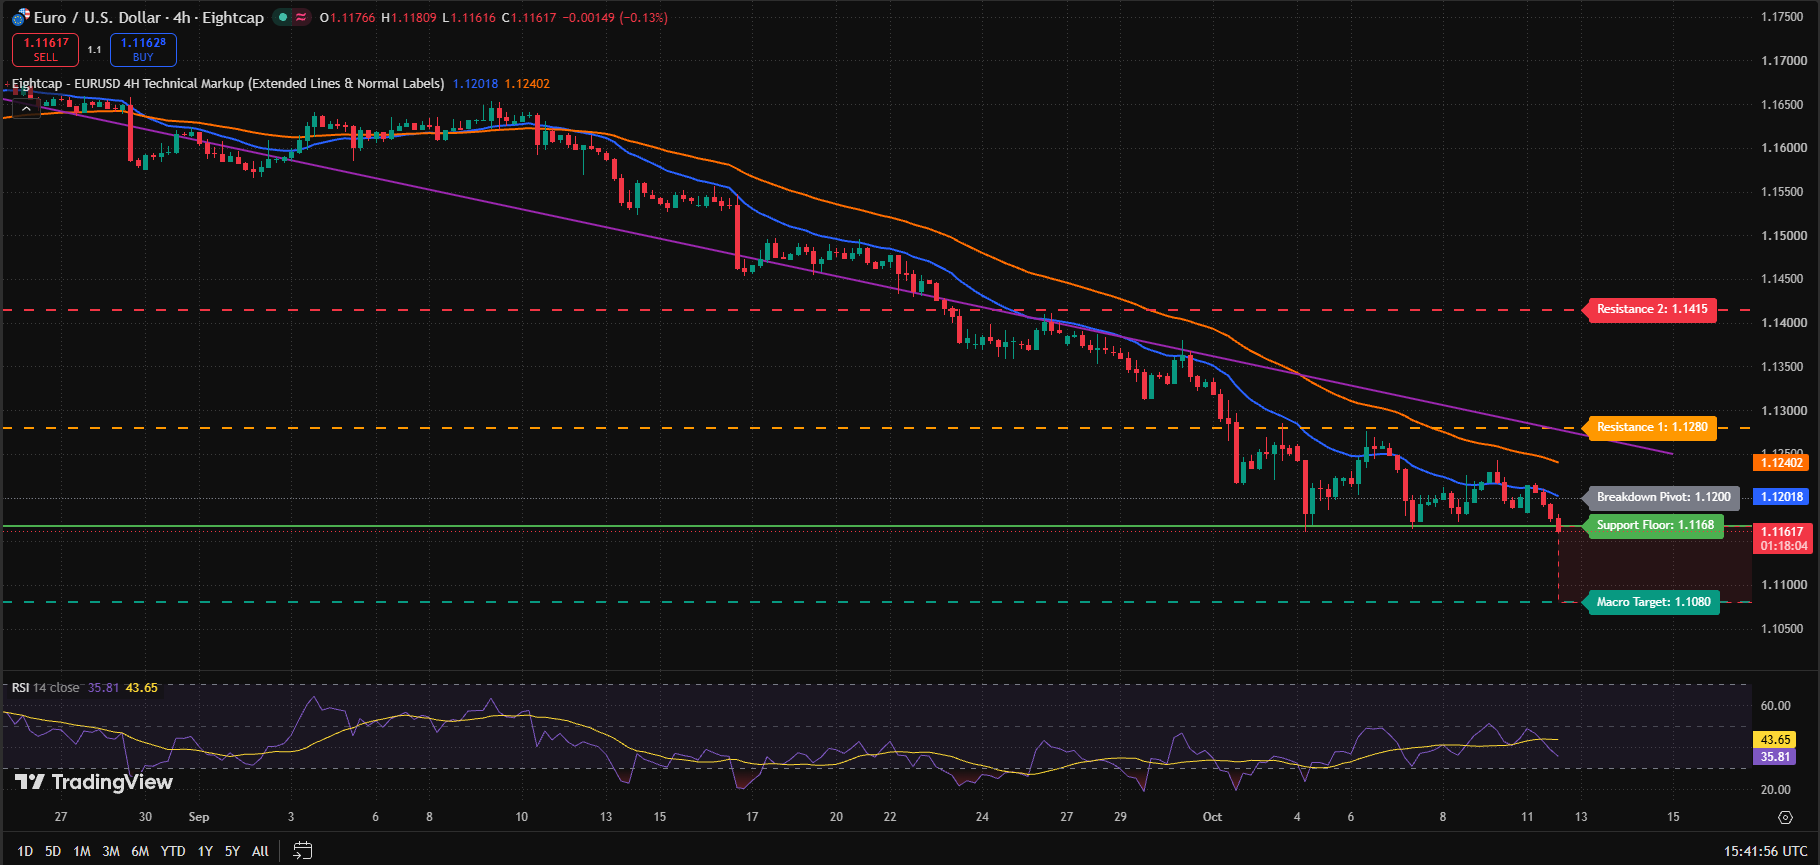
Task: Click the green market status dot
Action: coord(283,17)
